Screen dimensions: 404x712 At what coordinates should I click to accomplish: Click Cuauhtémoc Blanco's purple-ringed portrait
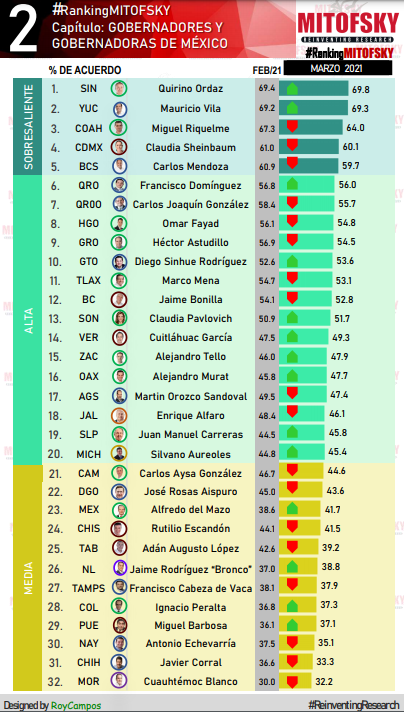(119, 681)
